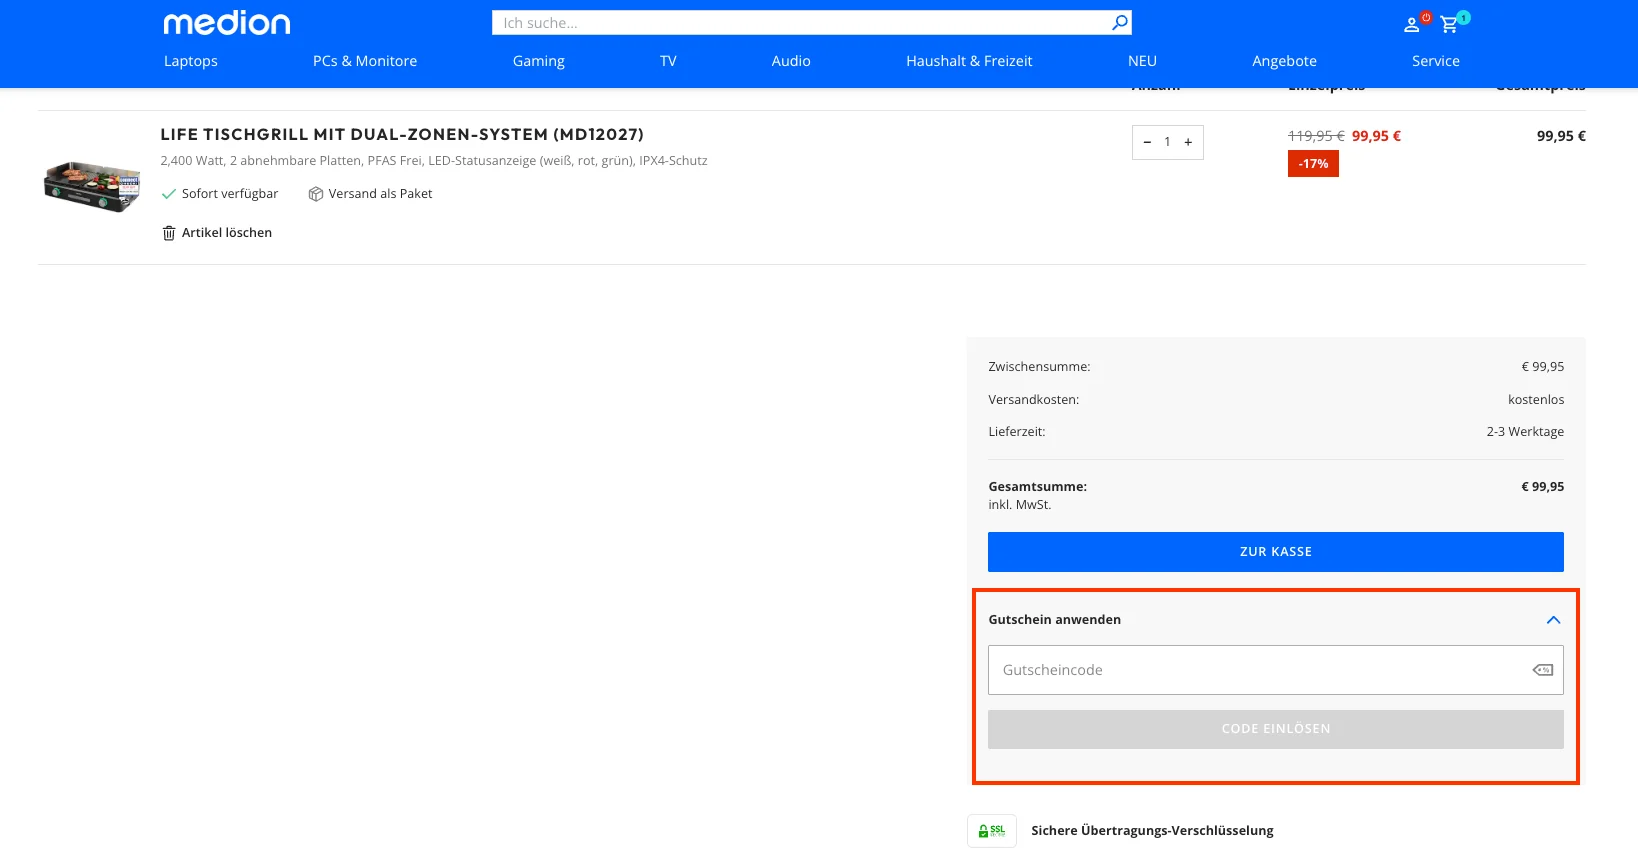Viewport: 1638px width, 866px height.
Task: Click the 2-3 Werktage delivery time
Action: tap(1525, 432)
